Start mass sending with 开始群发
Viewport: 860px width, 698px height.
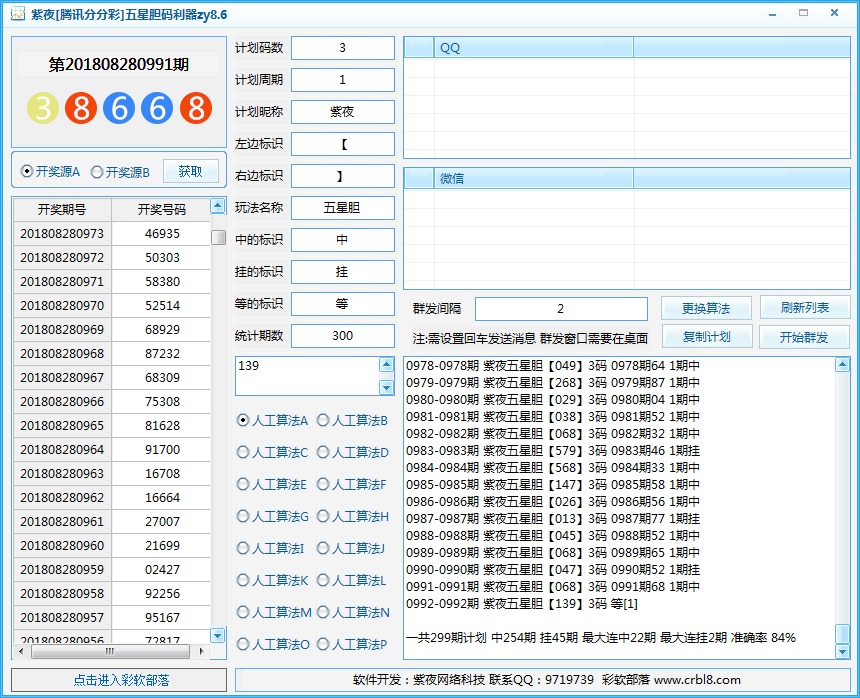[x=804, y=337]
